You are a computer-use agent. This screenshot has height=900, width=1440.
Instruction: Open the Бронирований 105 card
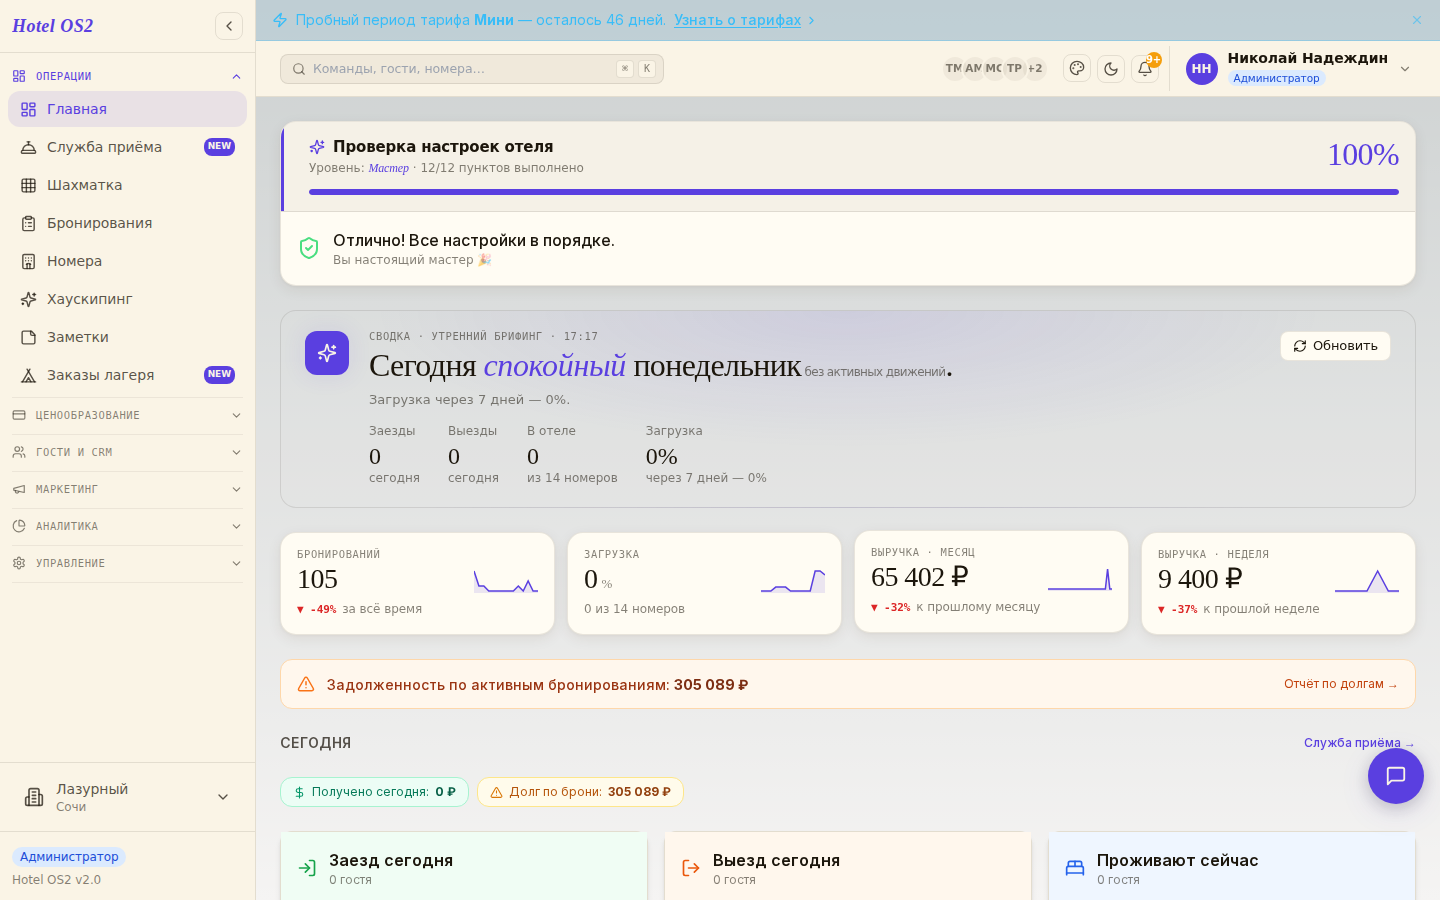point(417,583)
